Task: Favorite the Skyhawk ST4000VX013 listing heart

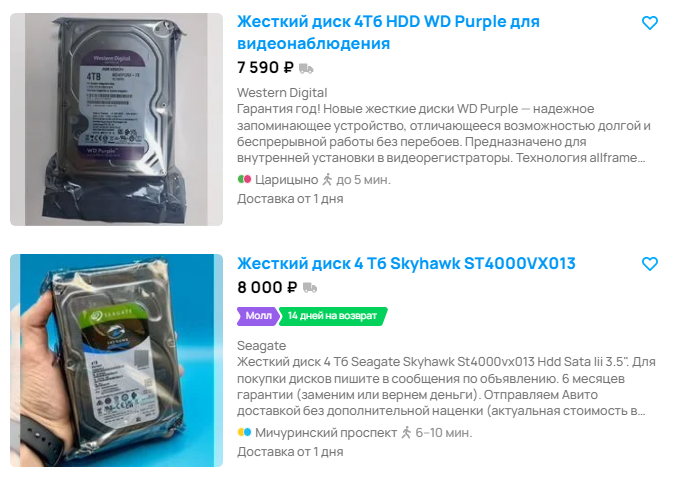Action: pos(649,264)
